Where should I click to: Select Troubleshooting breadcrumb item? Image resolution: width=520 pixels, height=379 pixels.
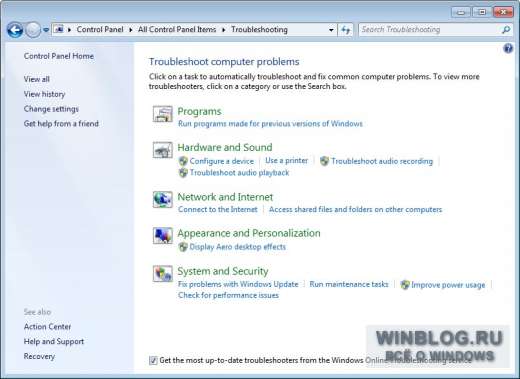point(259,29)
